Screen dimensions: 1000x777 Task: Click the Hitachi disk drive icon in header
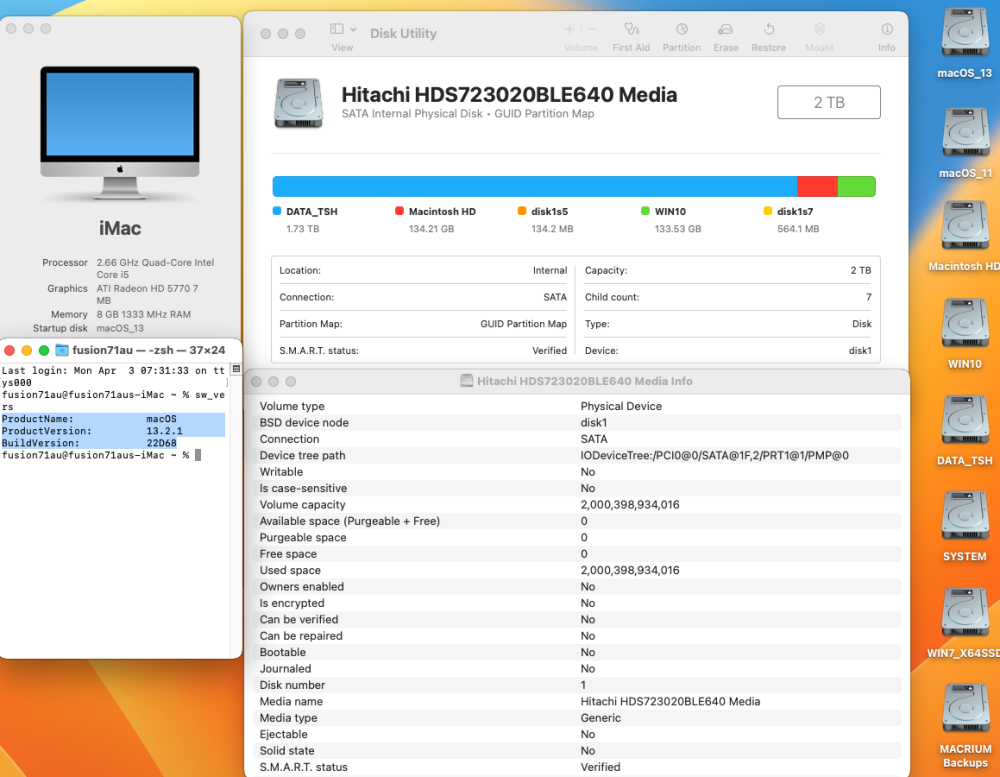pyautogui.click(x=298, y=103)
